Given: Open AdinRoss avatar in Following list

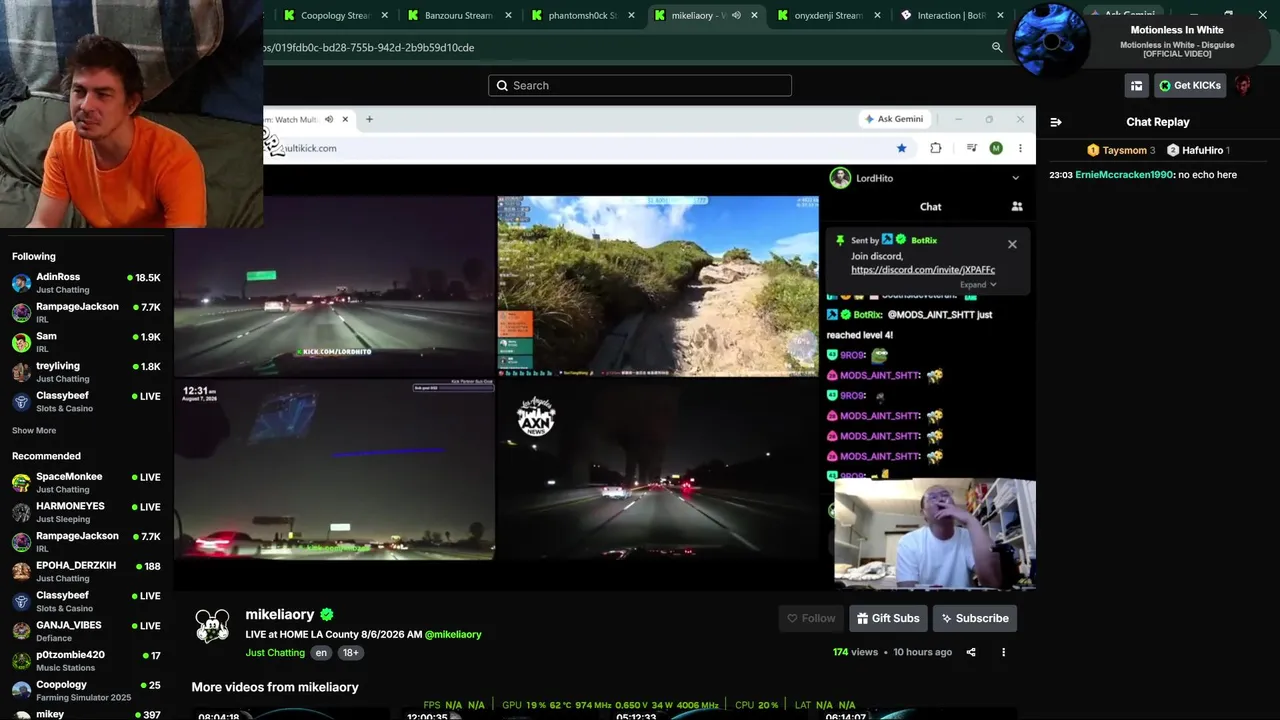Looking at the screenshot, I should [21, 283].
